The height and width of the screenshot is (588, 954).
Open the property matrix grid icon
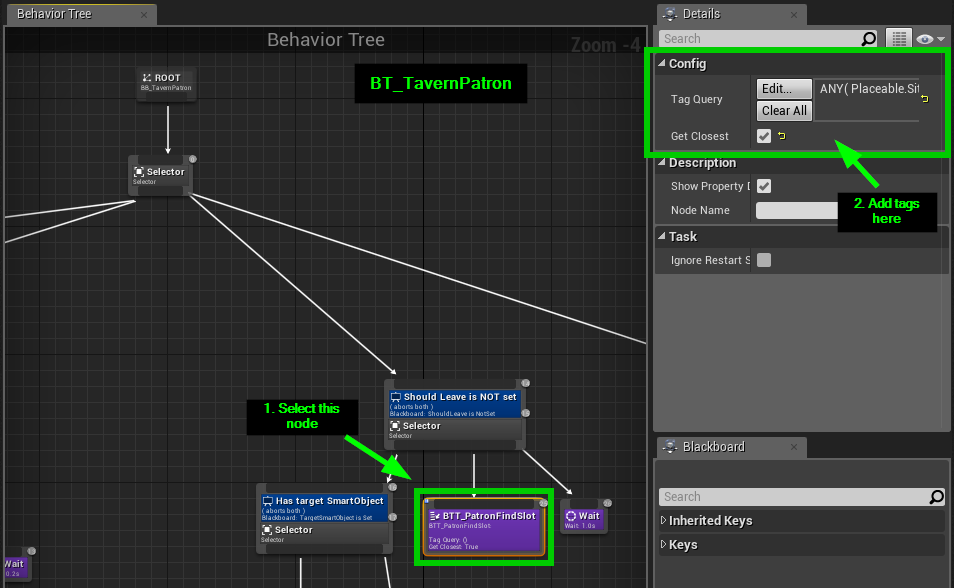click(899, 39)
